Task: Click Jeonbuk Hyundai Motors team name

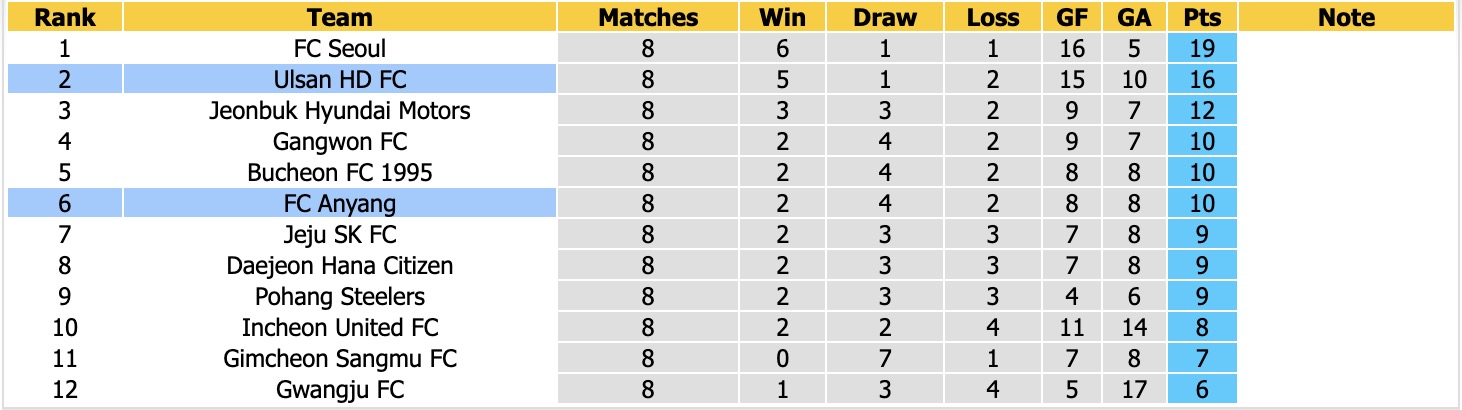Action: (340, 110)
